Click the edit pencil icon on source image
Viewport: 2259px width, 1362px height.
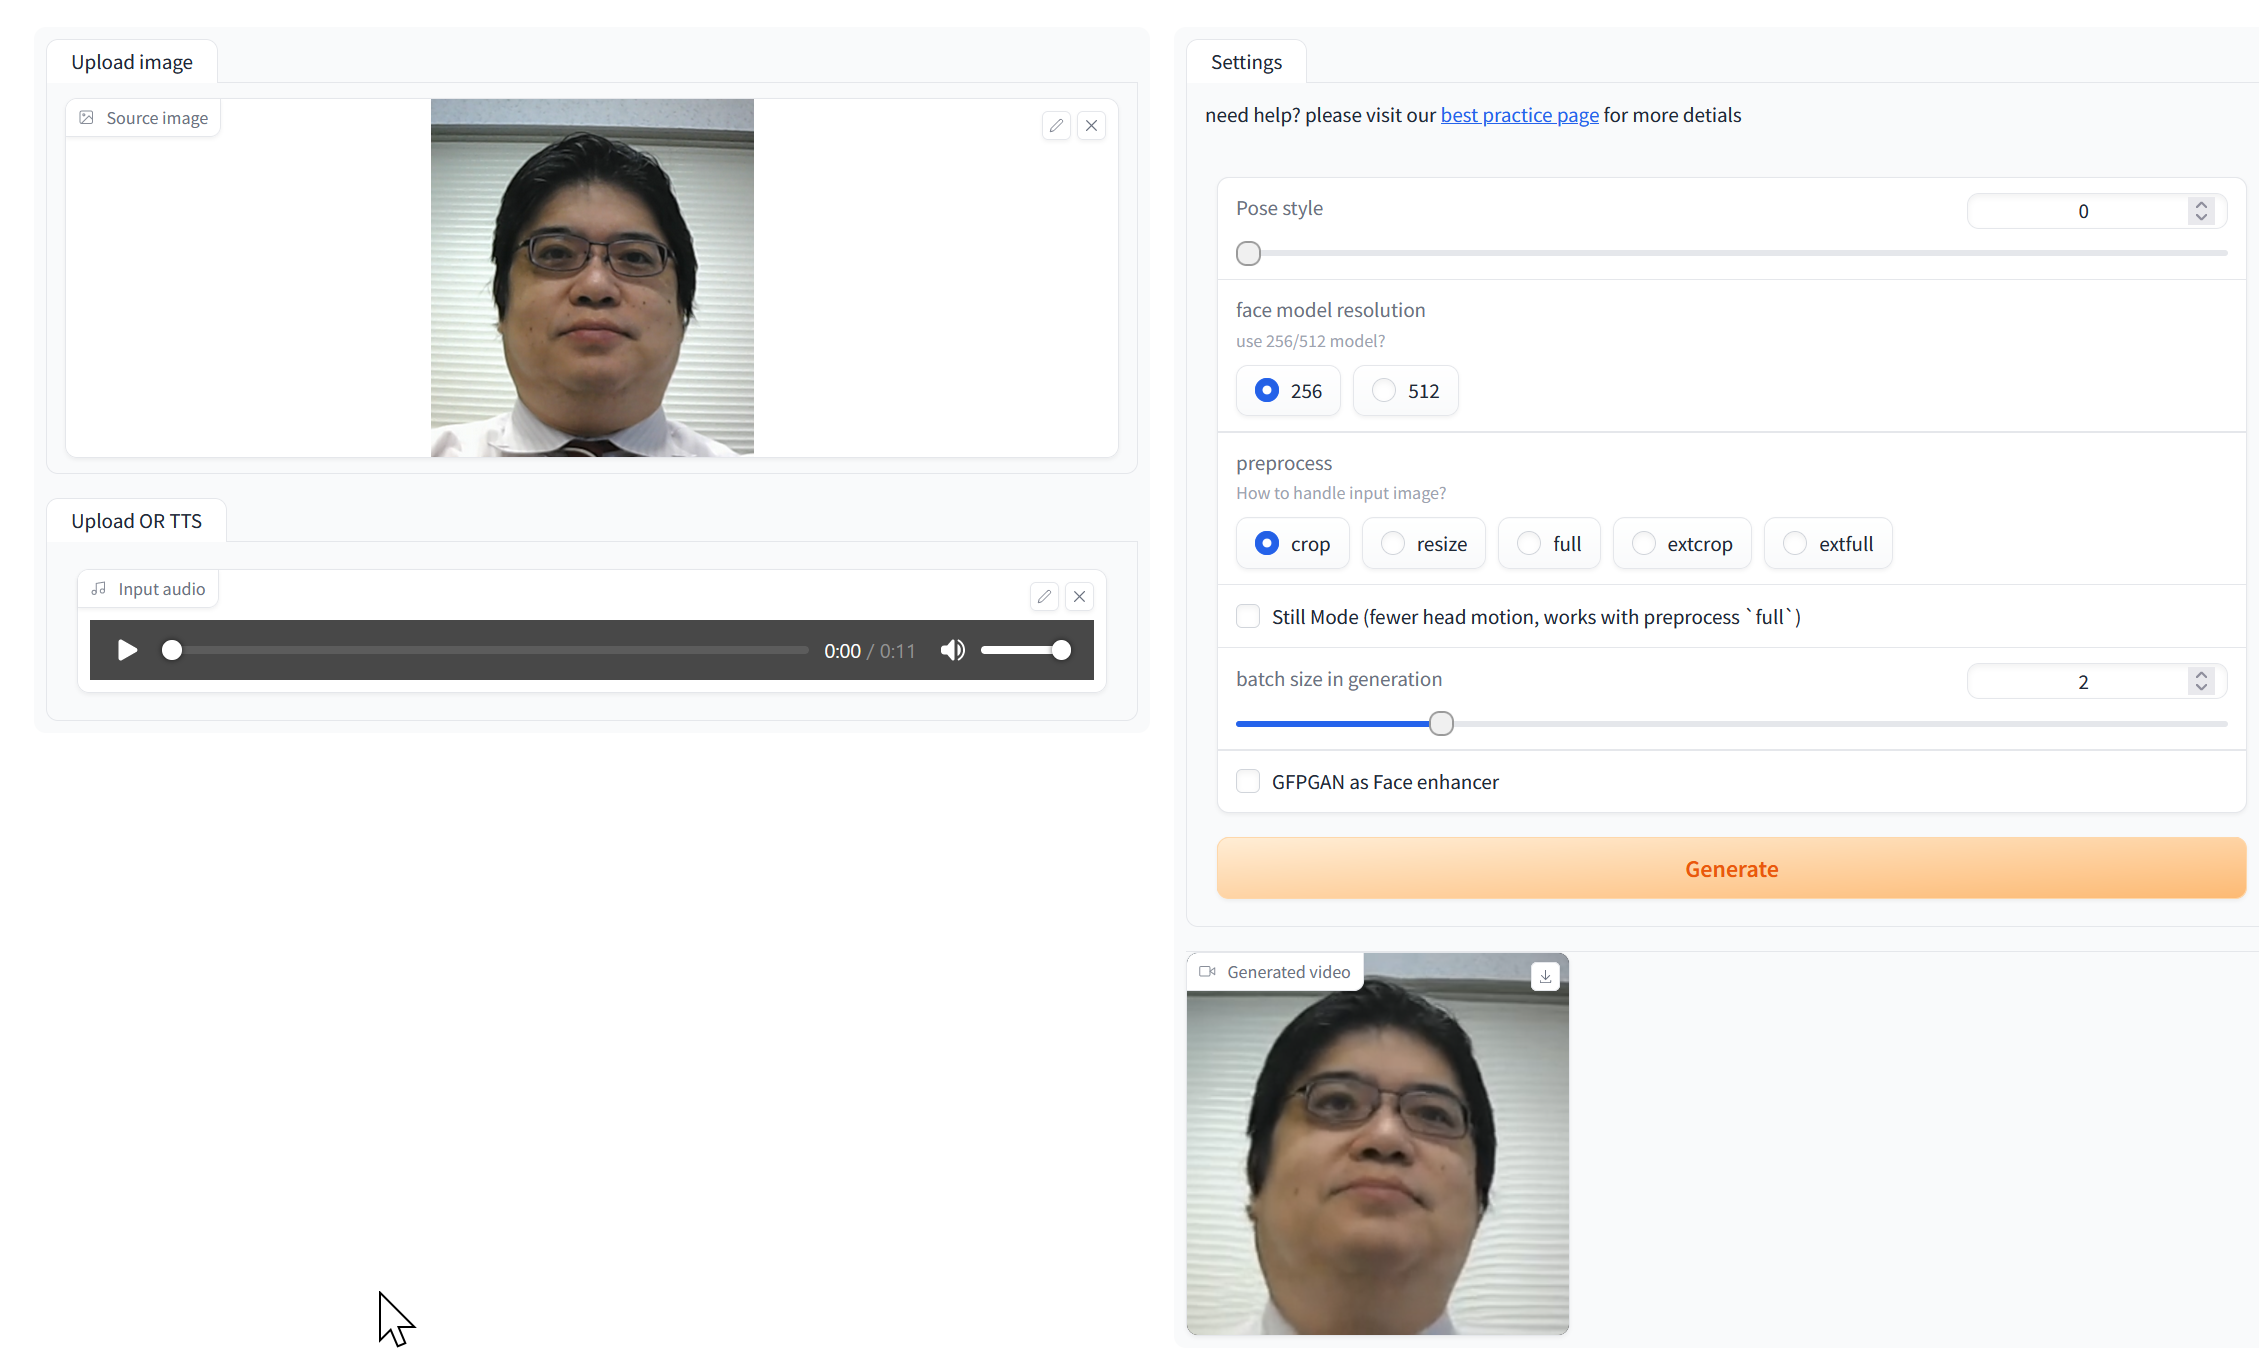(1056, 126)
